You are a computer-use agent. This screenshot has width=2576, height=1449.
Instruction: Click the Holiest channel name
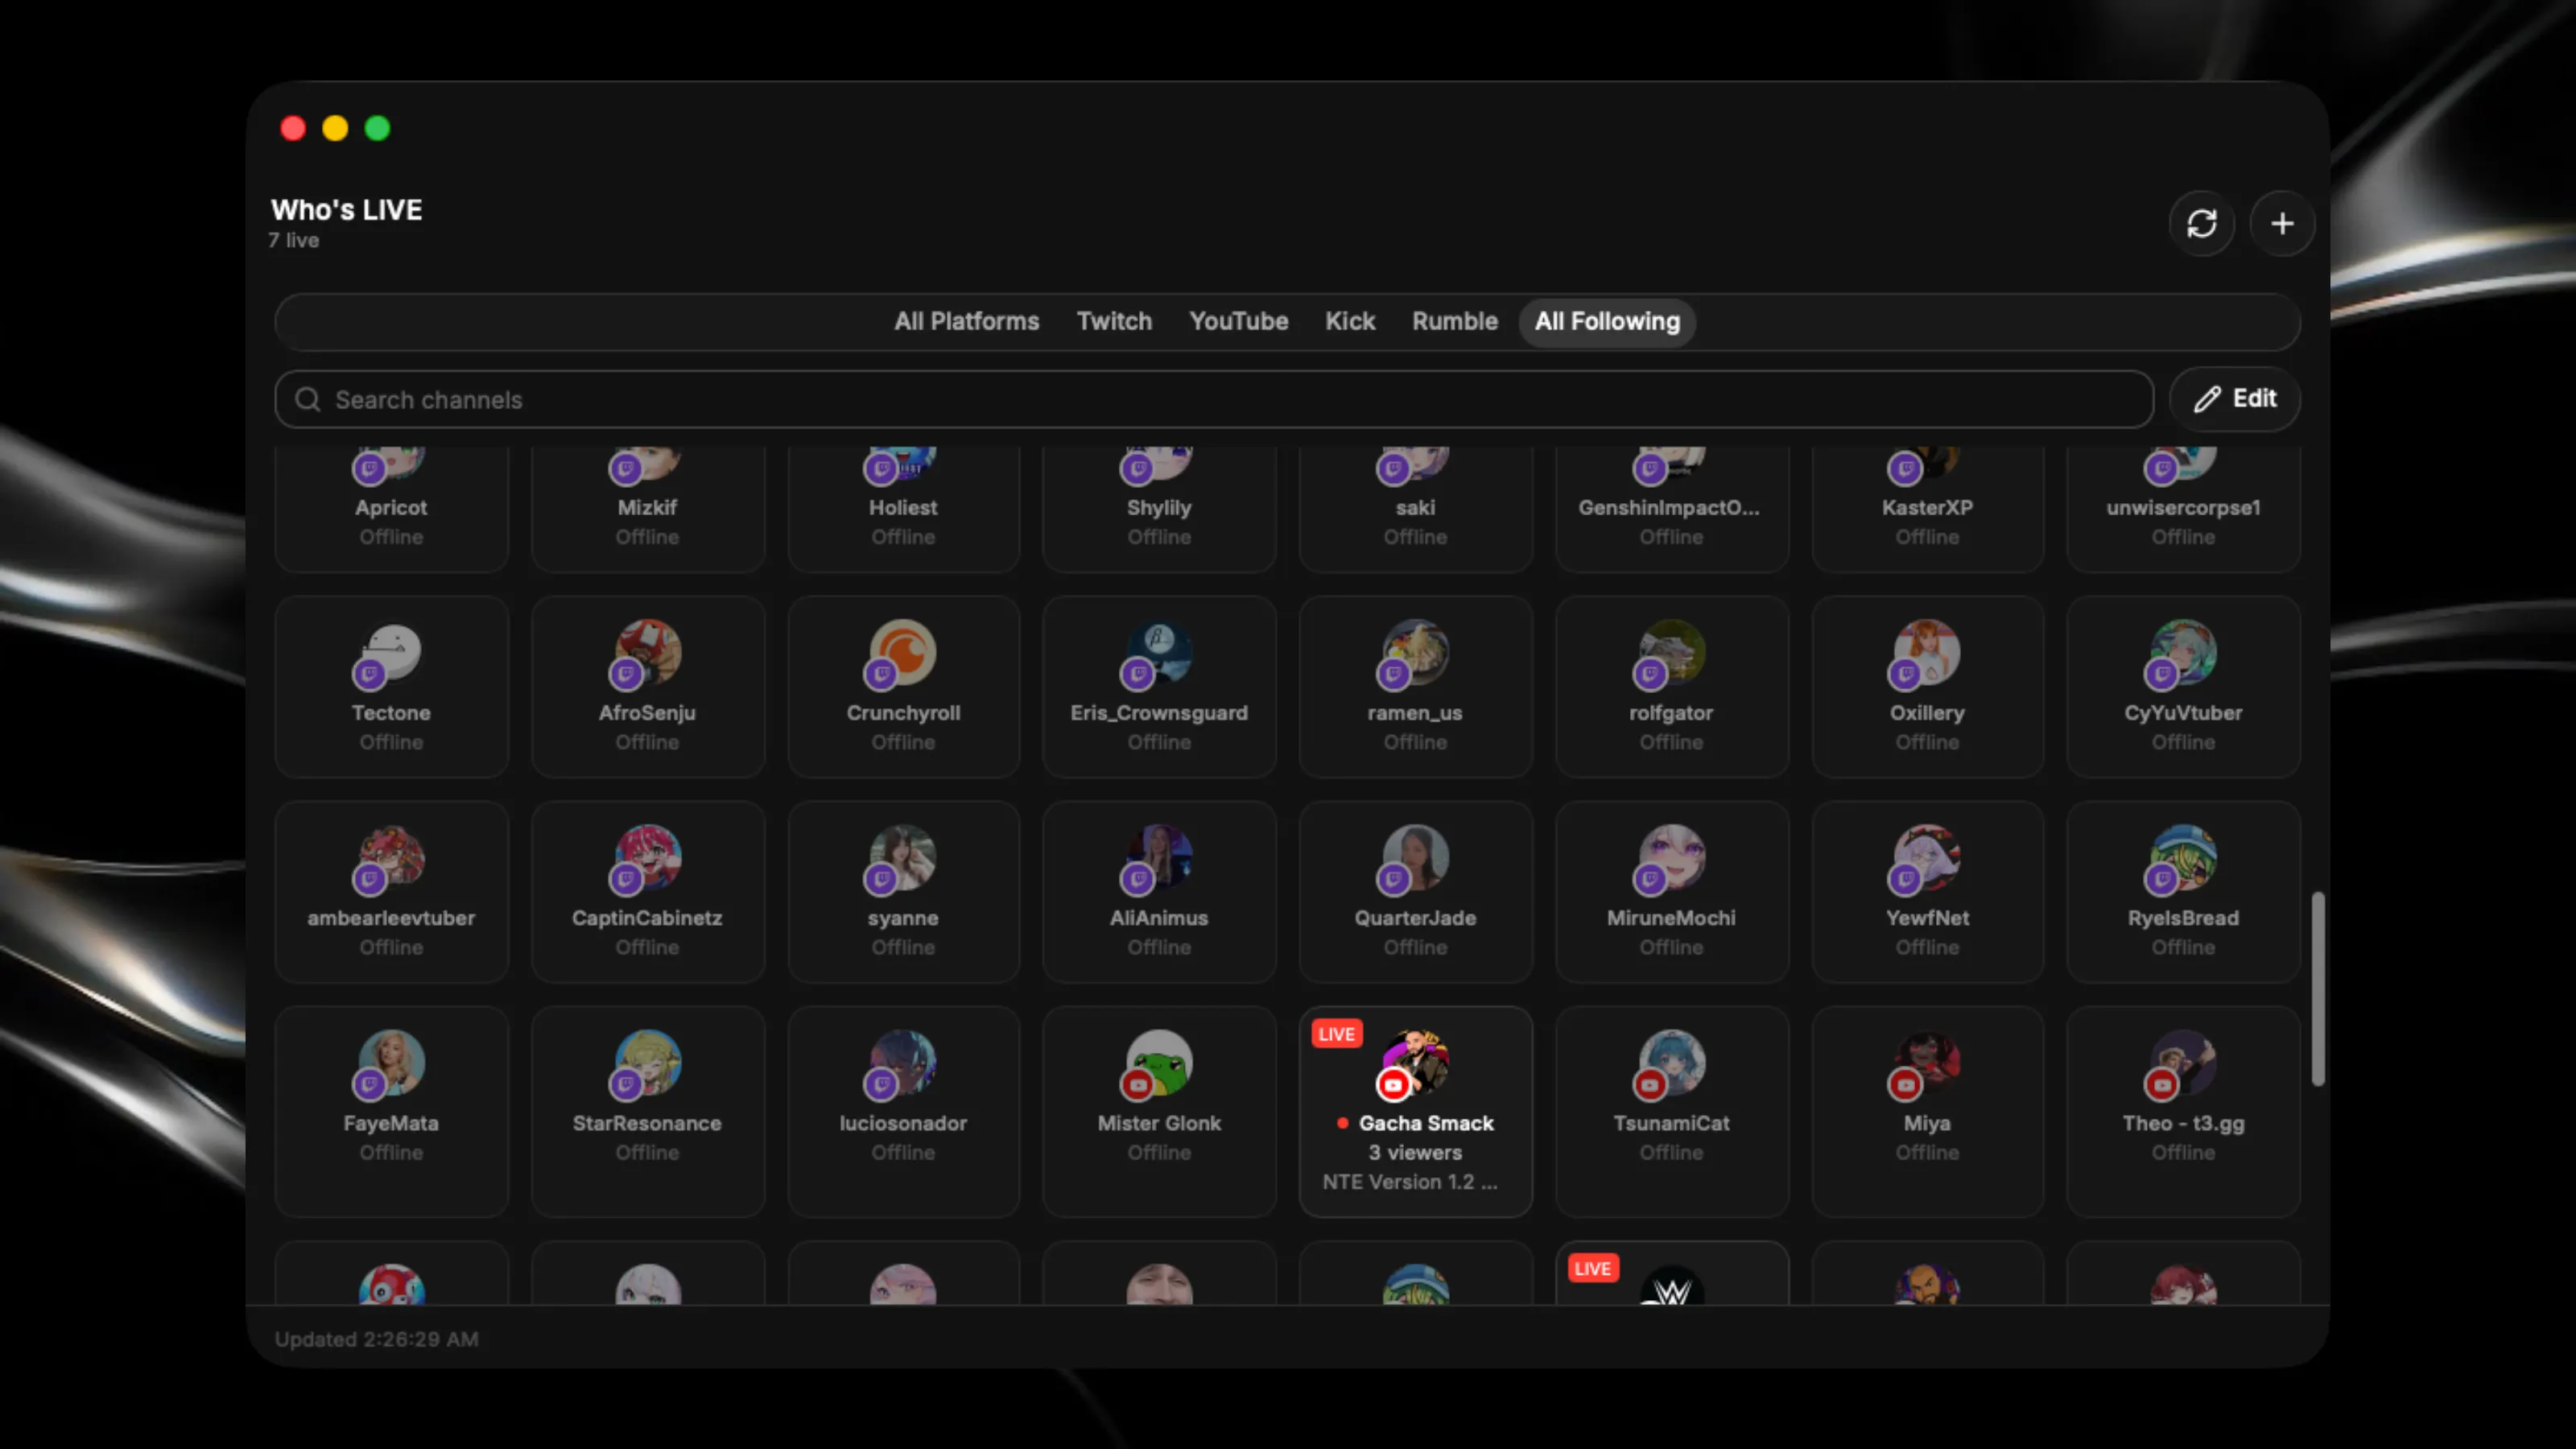(x=903, y=507)
